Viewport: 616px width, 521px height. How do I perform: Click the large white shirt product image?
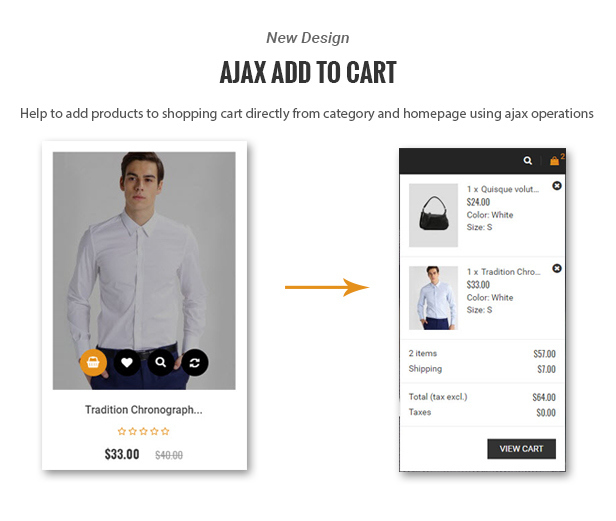point(144,251)
